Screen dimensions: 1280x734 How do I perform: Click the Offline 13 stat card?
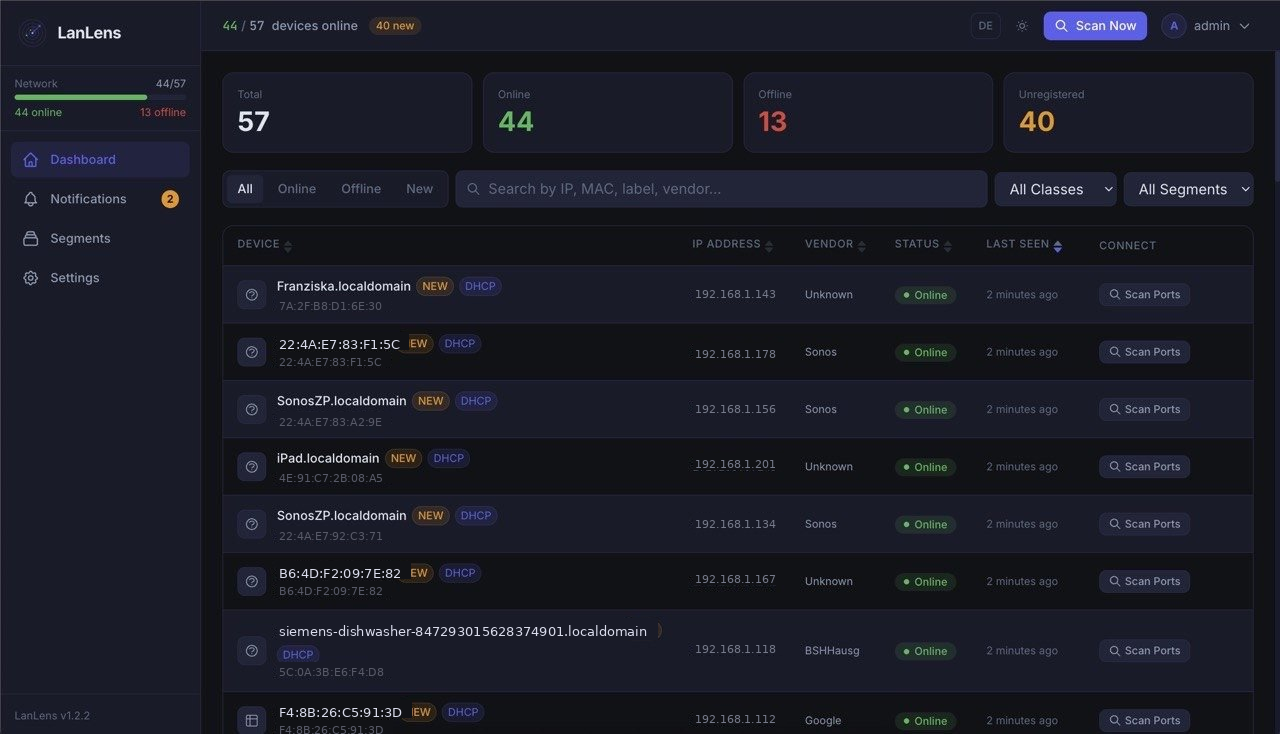(x=868, y=112)
